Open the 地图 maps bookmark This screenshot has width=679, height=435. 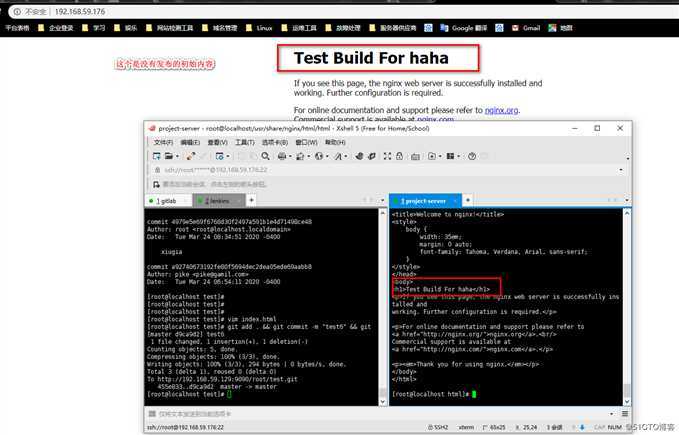pos(560,28)
